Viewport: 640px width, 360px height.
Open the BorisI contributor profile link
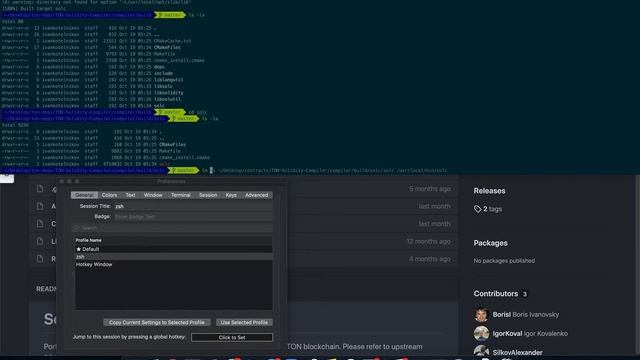pos(502,315)
